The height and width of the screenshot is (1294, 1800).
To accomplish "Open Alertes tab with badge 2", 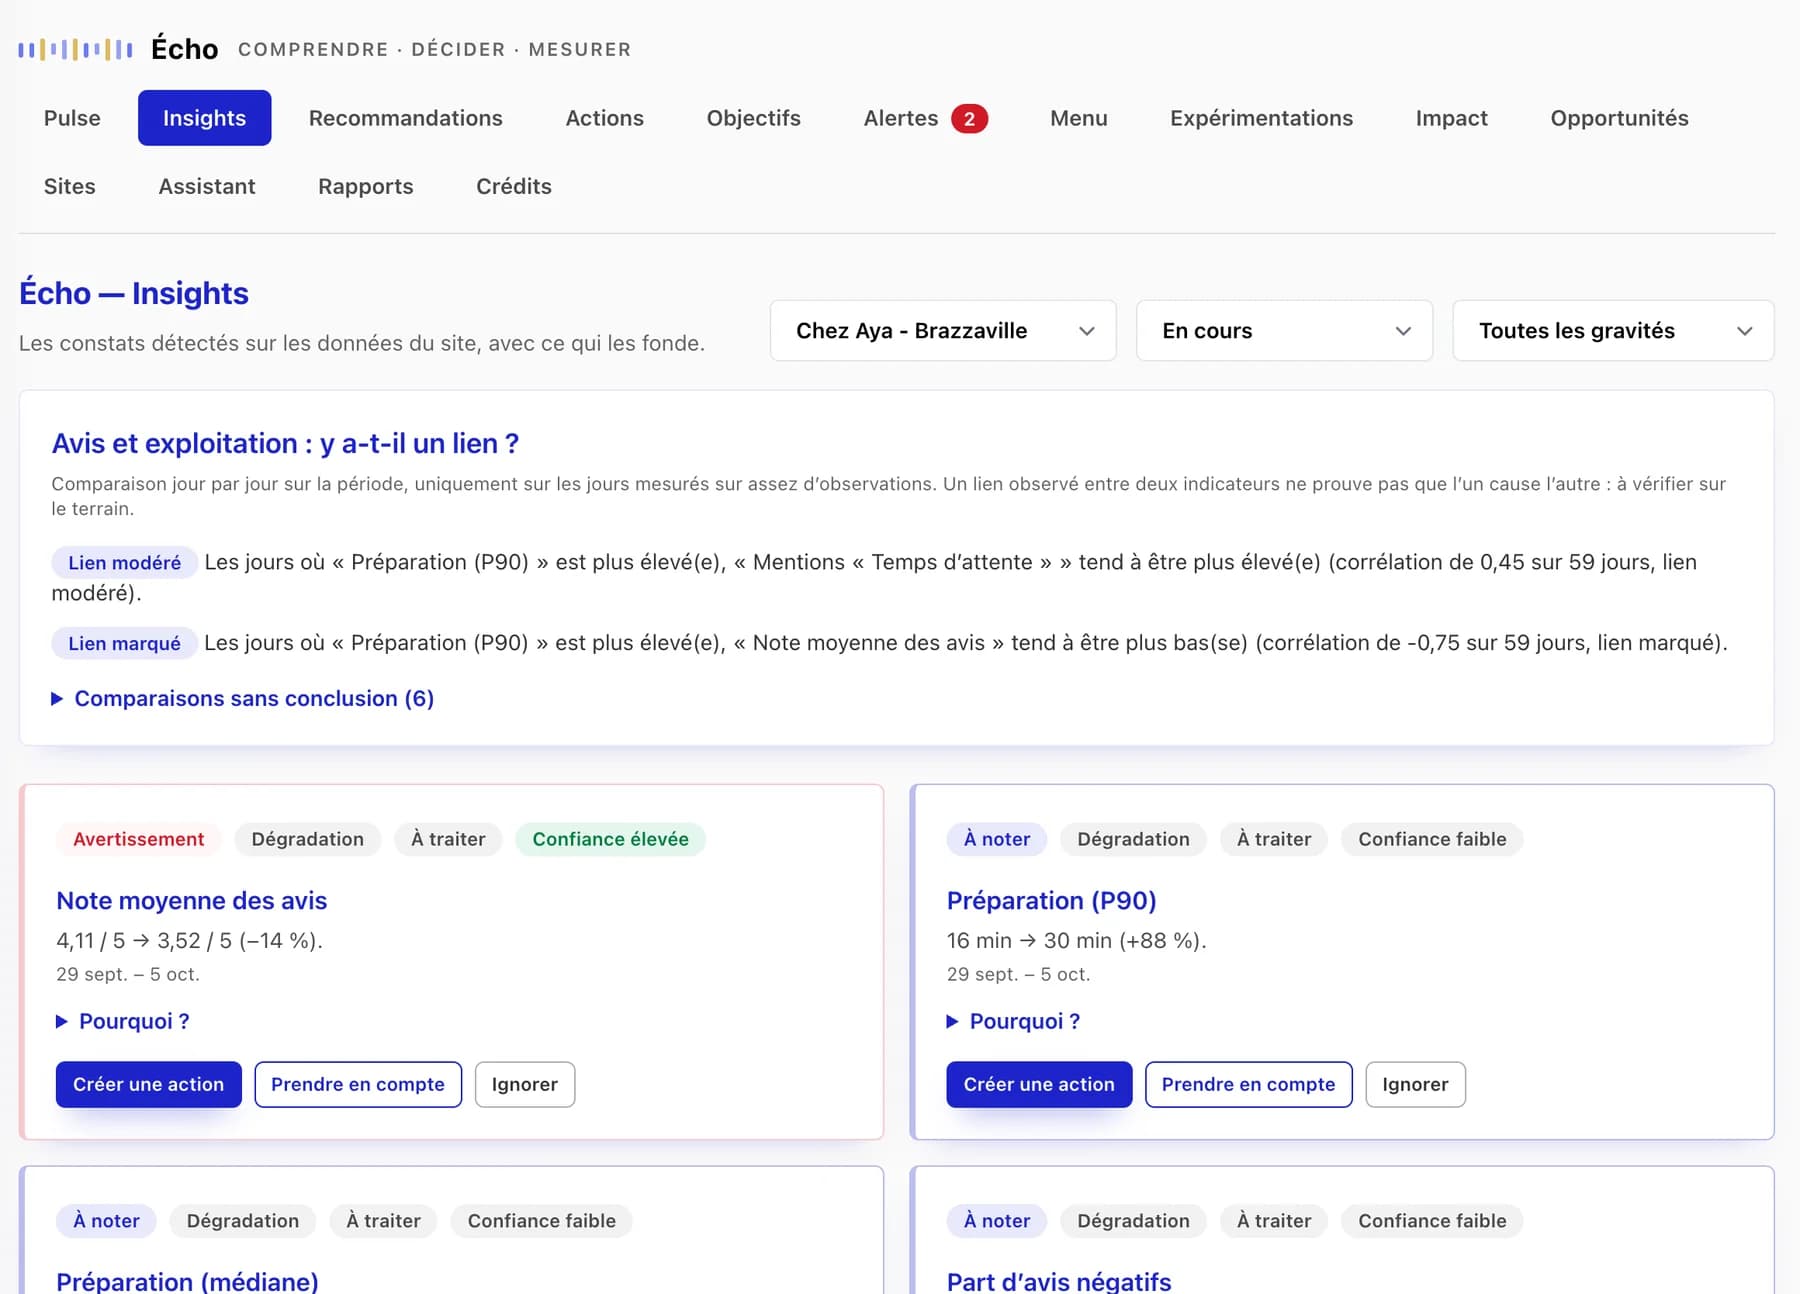I will (925, 118).
